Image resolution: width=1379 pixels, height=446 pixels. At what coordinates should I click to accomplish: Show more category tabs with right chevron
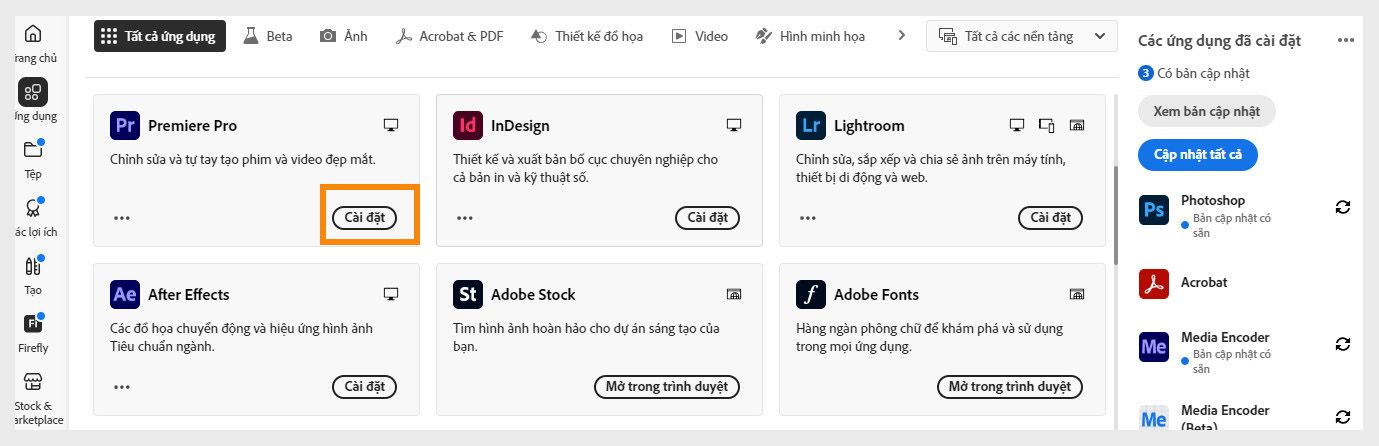[x=901, y=35]
